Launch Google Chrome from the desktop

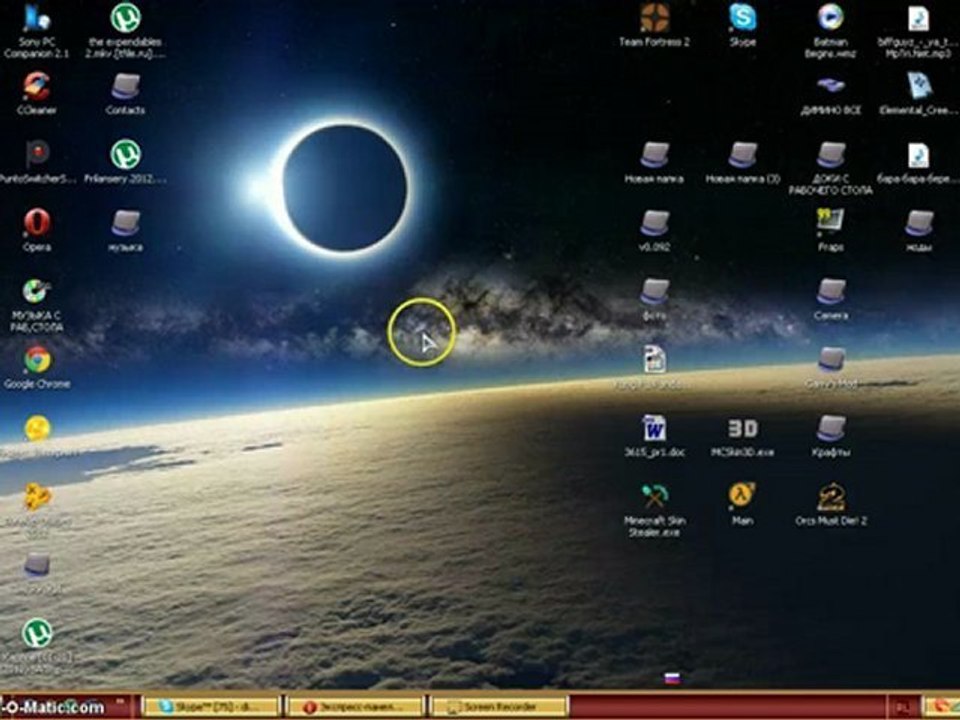(37, 360)
